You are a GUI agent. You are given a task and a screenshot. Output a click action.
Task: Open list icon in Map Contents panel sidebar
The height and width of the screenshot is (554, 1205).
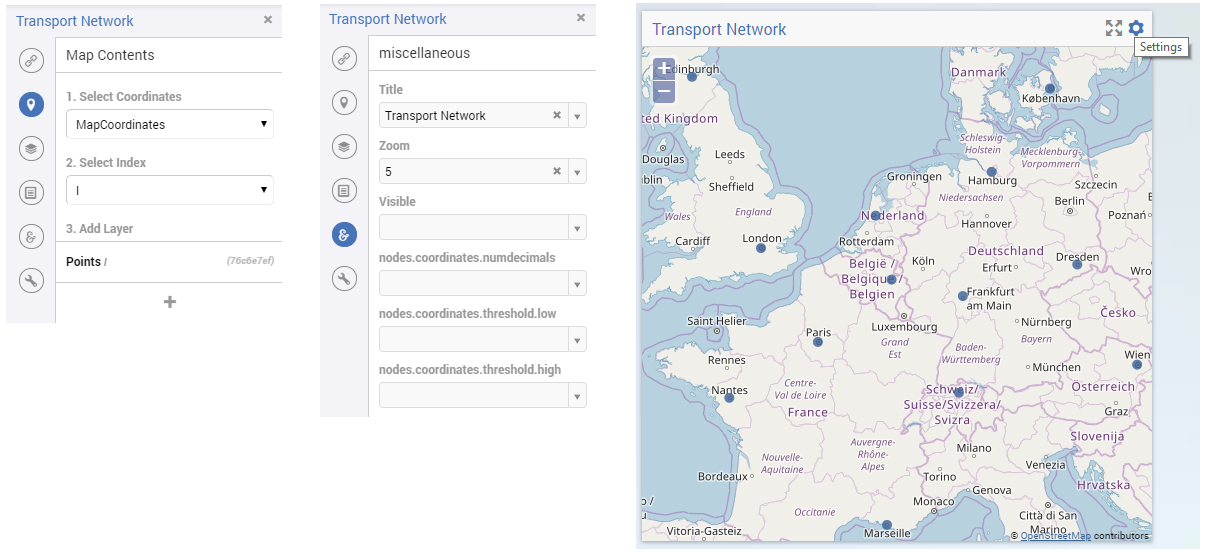click(x=31, y=192)
